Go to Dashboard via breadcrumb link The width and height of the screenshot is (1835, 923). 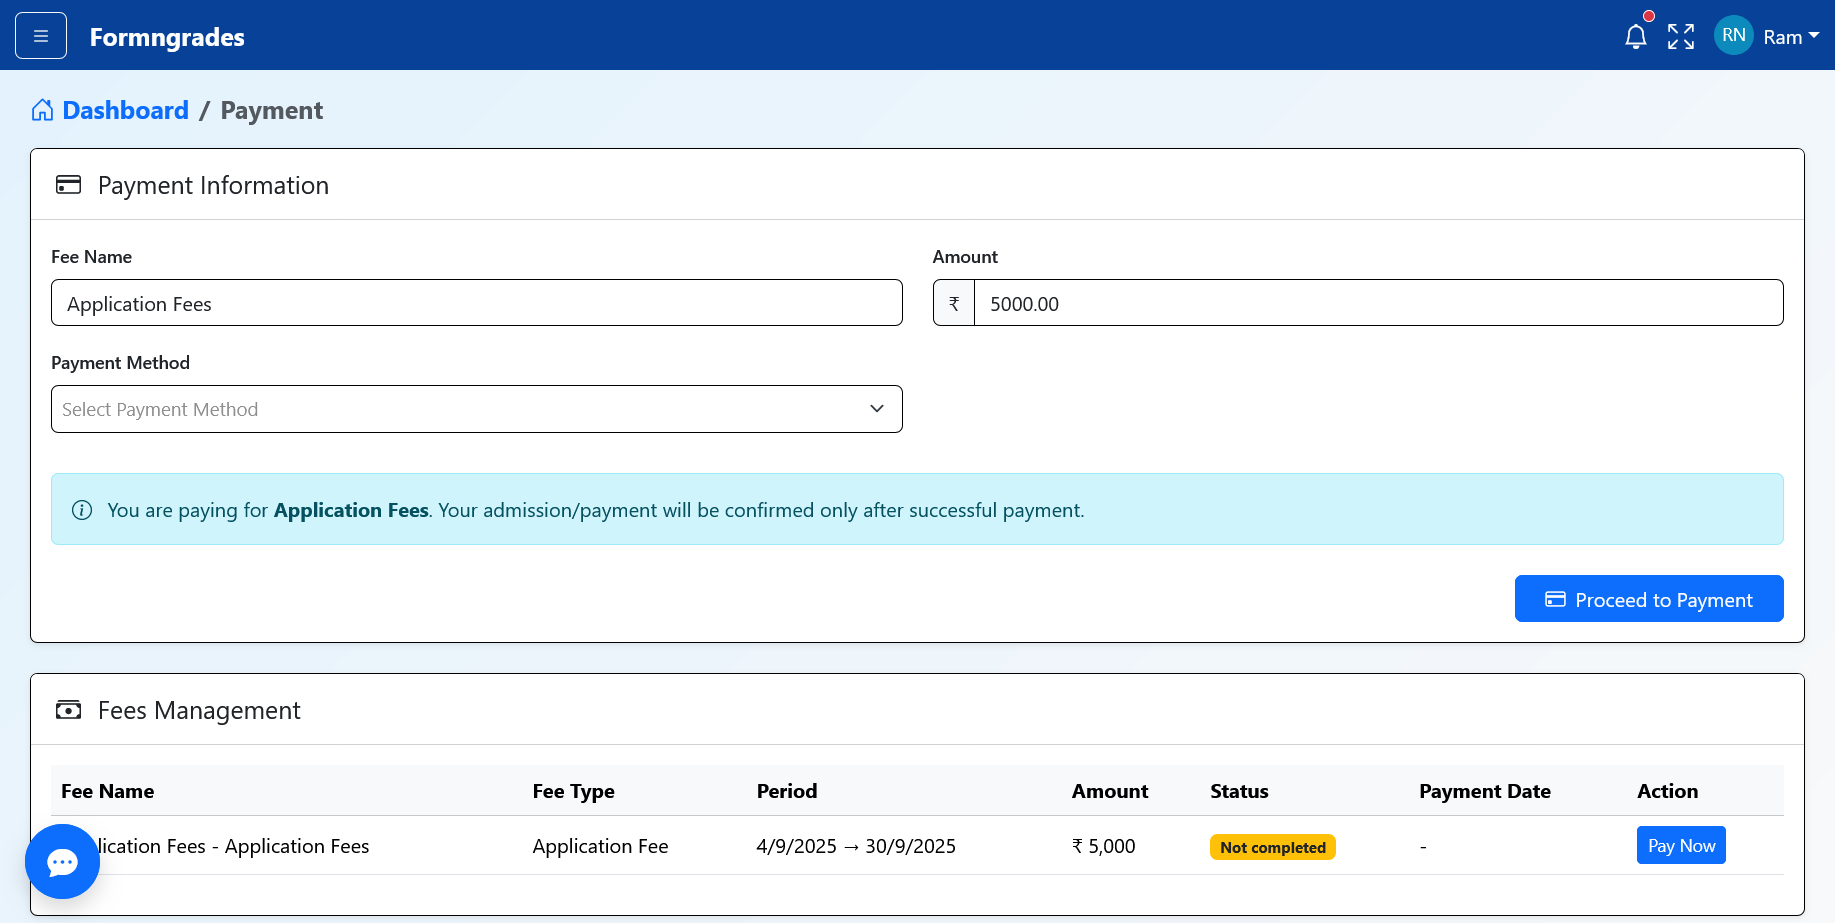[125, 110]
